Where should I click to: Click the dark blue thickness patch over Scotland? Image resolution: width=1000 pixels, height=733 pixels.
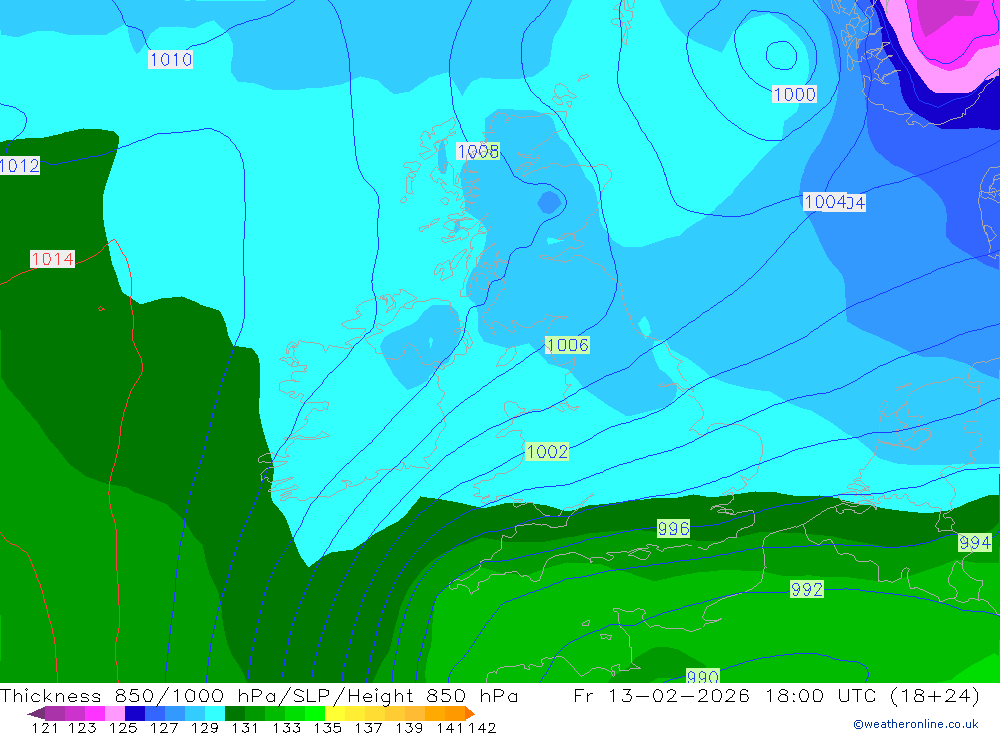(x=549, y=202)
